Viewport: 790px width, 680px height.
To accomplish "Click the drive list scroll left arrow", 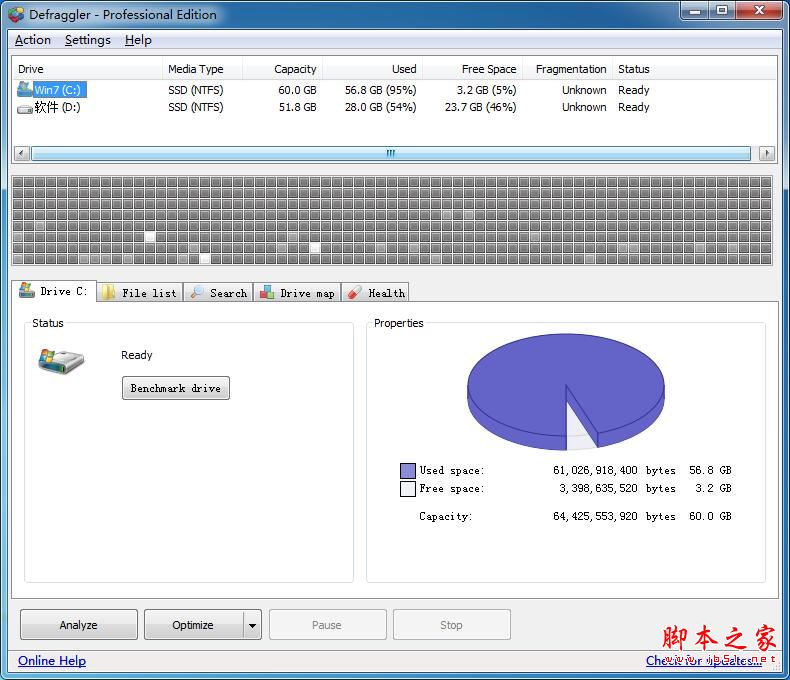I will click(x=21, y=153).
